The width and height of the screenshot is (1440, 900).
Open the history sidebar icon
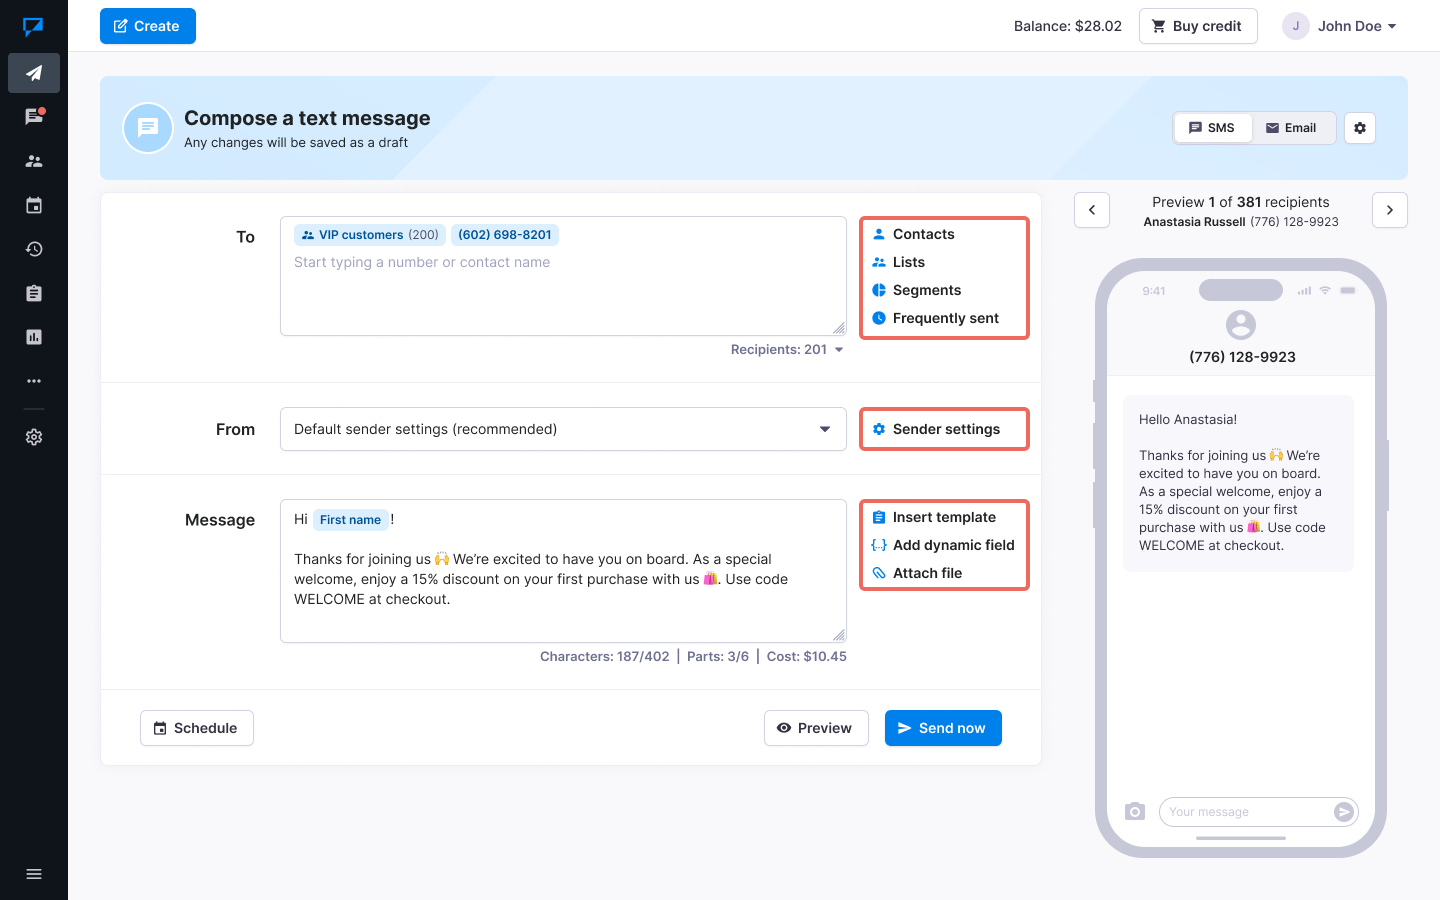click(x=34, y=249)
